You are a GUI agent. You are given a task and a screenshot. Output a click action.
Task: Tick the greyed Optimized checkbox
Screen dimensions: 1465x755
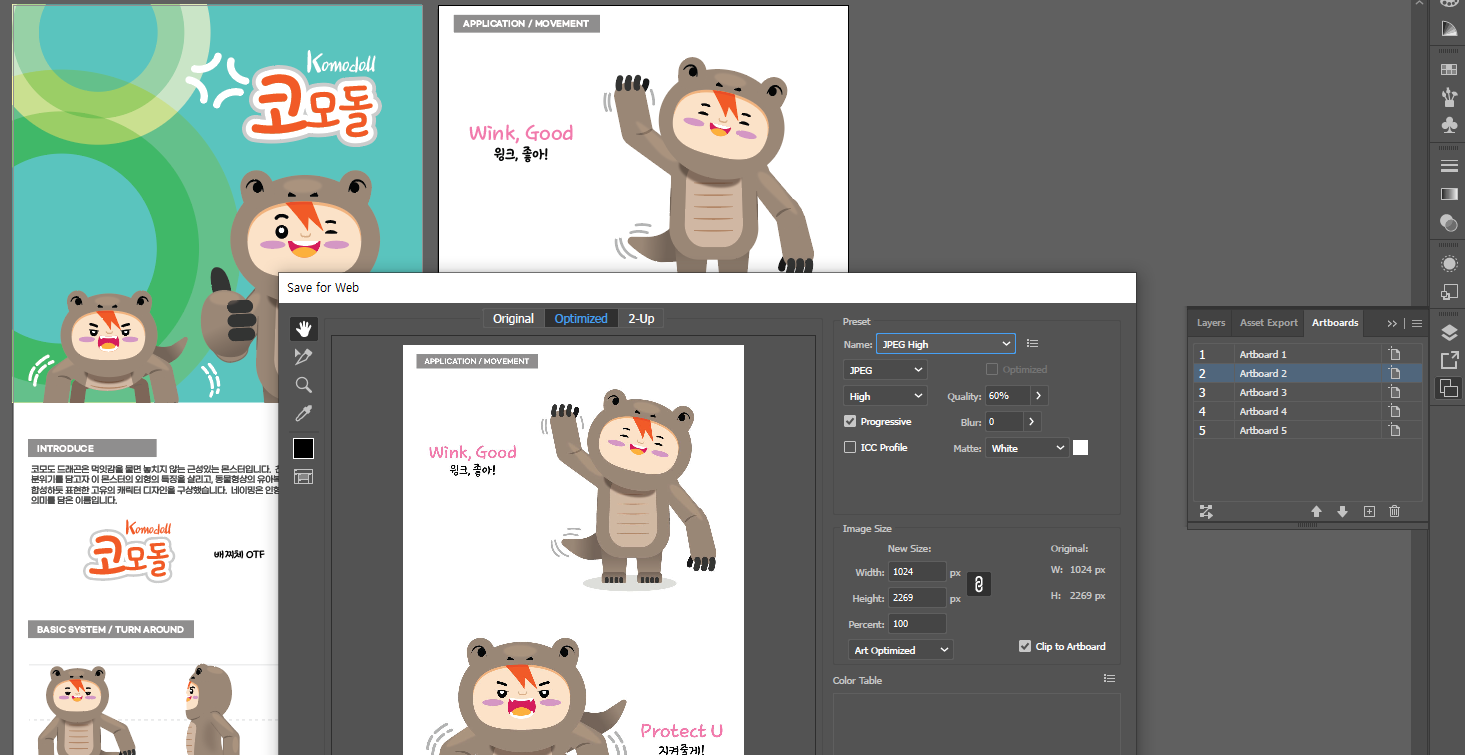[992, 369]
